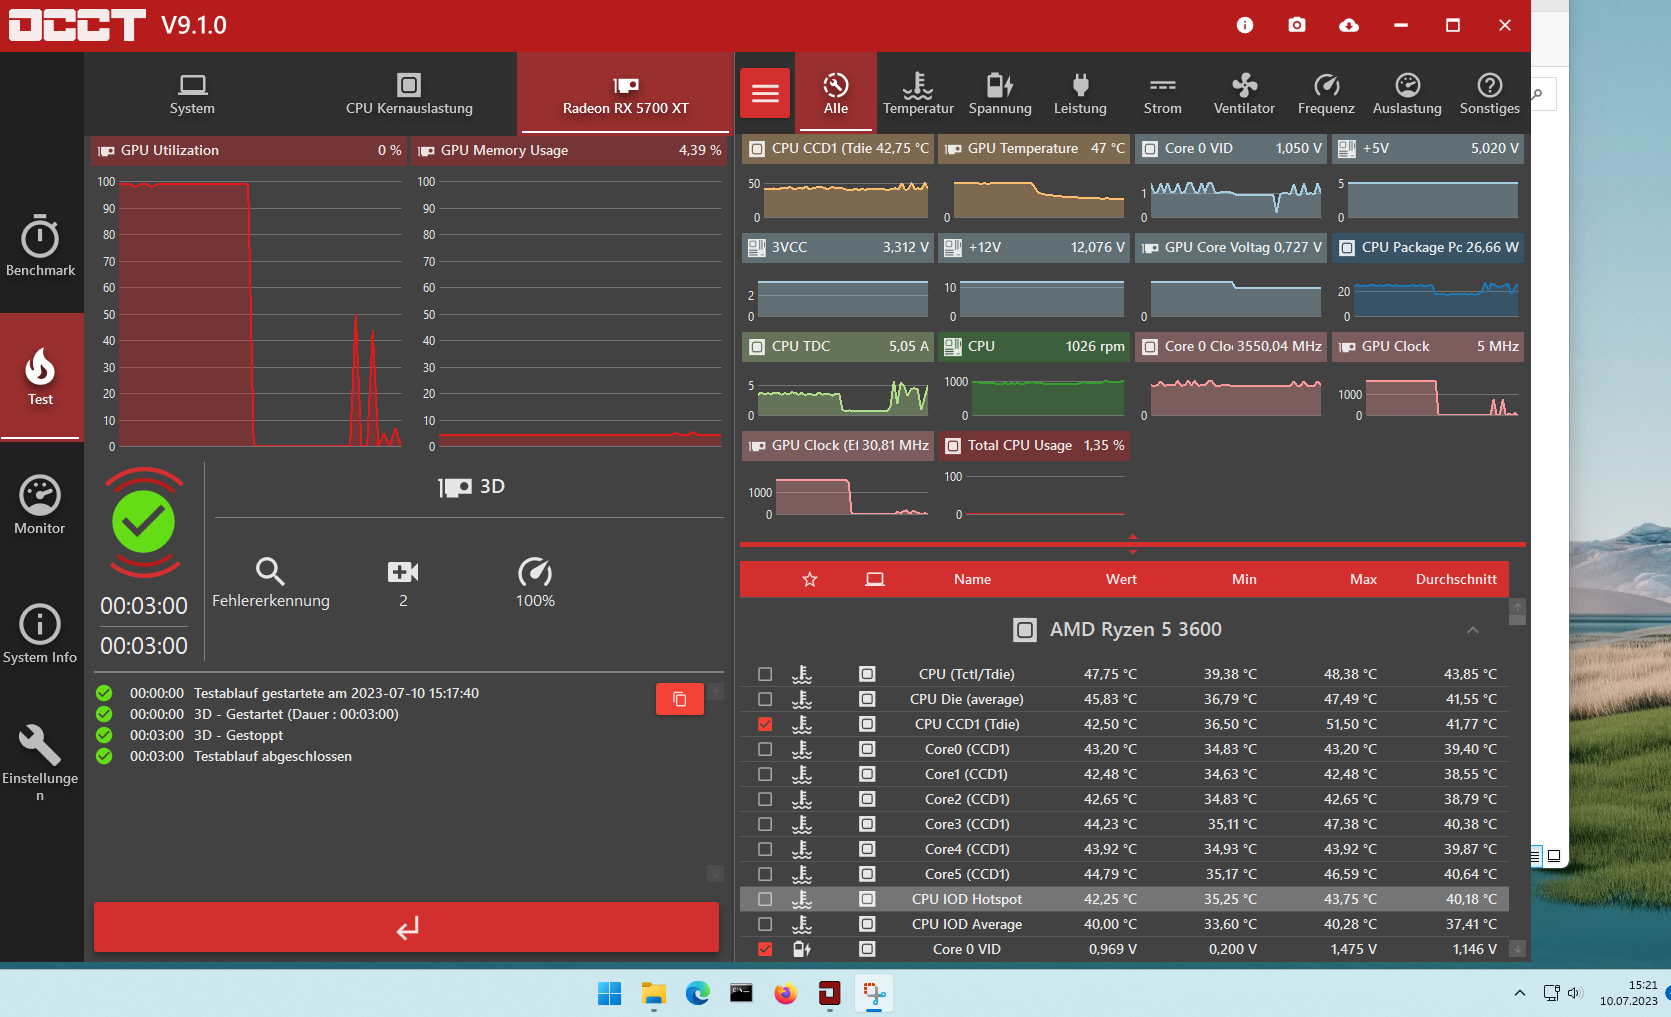Enable the CPU (Tctl/Tdie) checkbox
This screenshot has width=1671, height=1017.
pos(765,674)
